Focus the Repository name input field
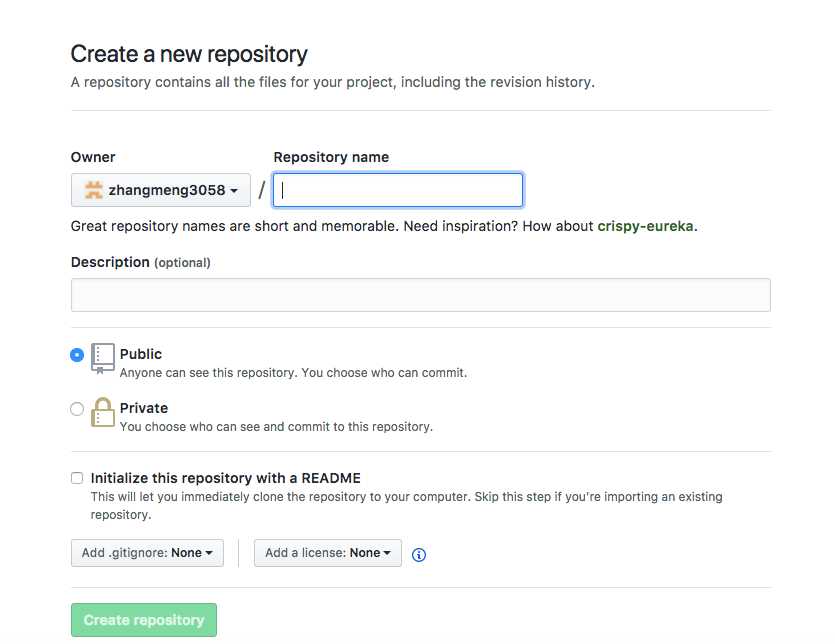 tap(398, 190)
